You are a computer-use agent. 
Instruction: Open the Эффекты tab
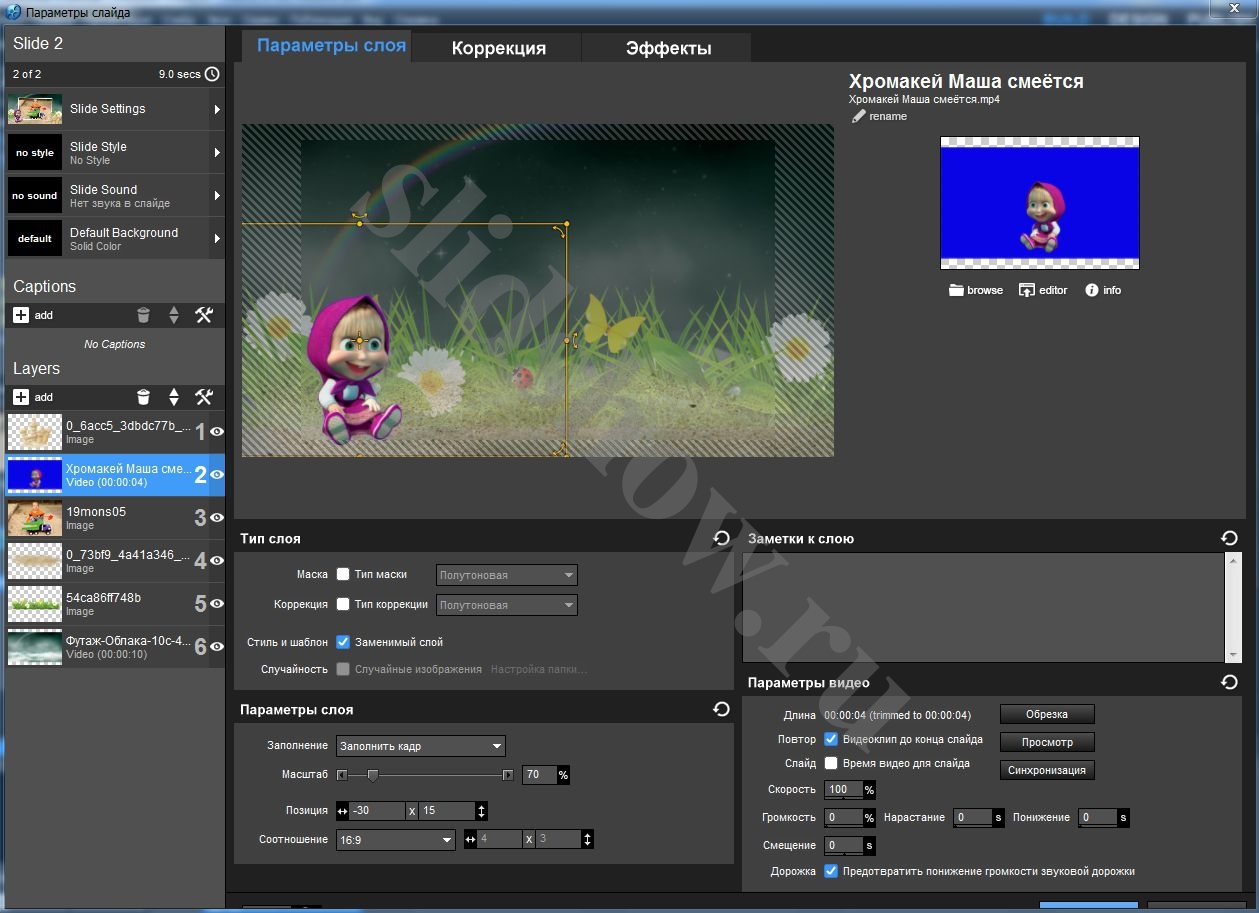tap(668, 48)
